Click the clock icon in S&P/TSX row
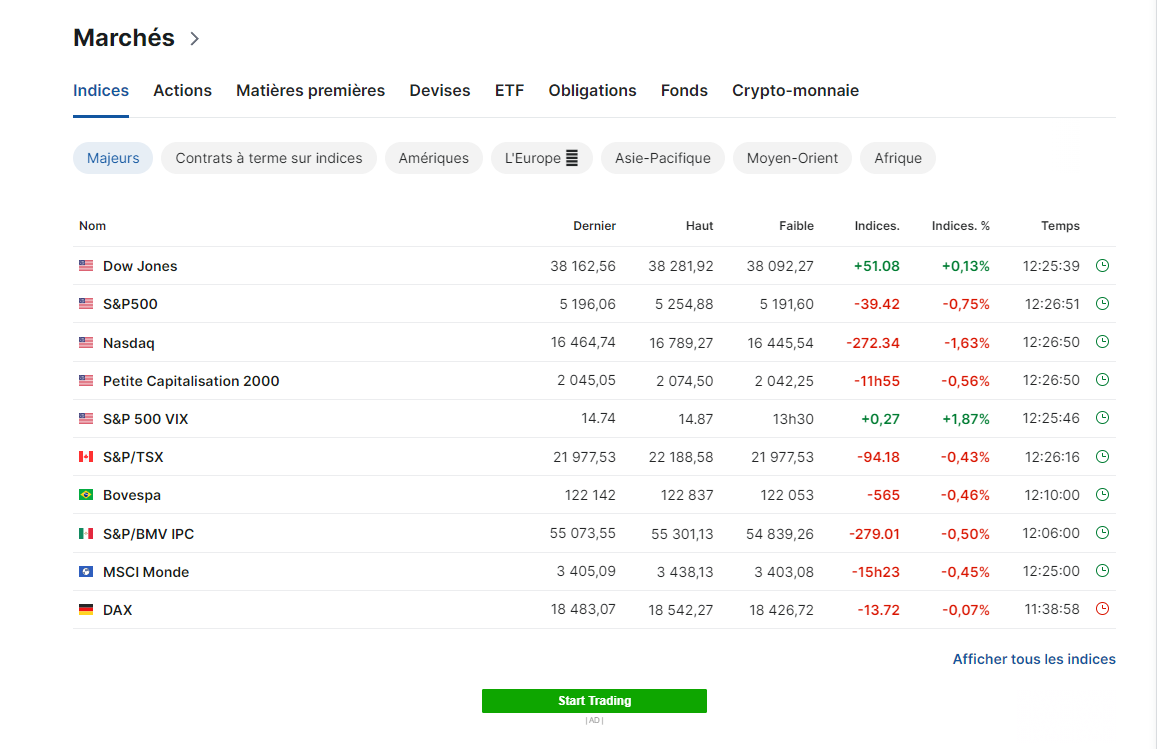The image size is (1157, 749). pyautogui.click(x=1102, y=457)
